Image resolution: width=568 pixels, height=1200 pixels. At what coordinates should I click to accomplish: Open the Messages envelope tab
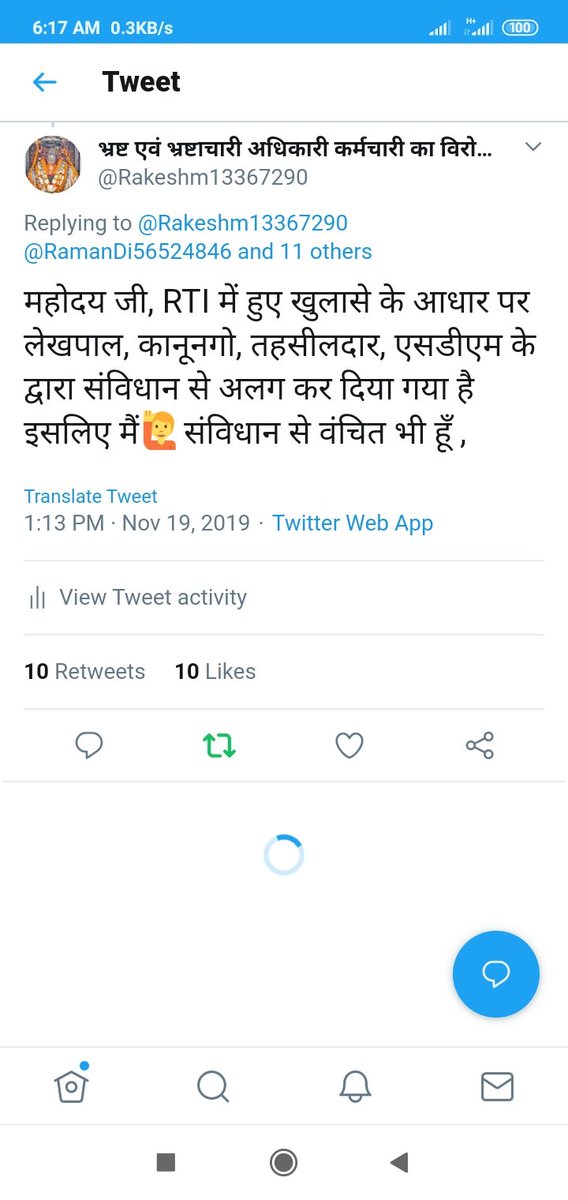click(497, 1086)
